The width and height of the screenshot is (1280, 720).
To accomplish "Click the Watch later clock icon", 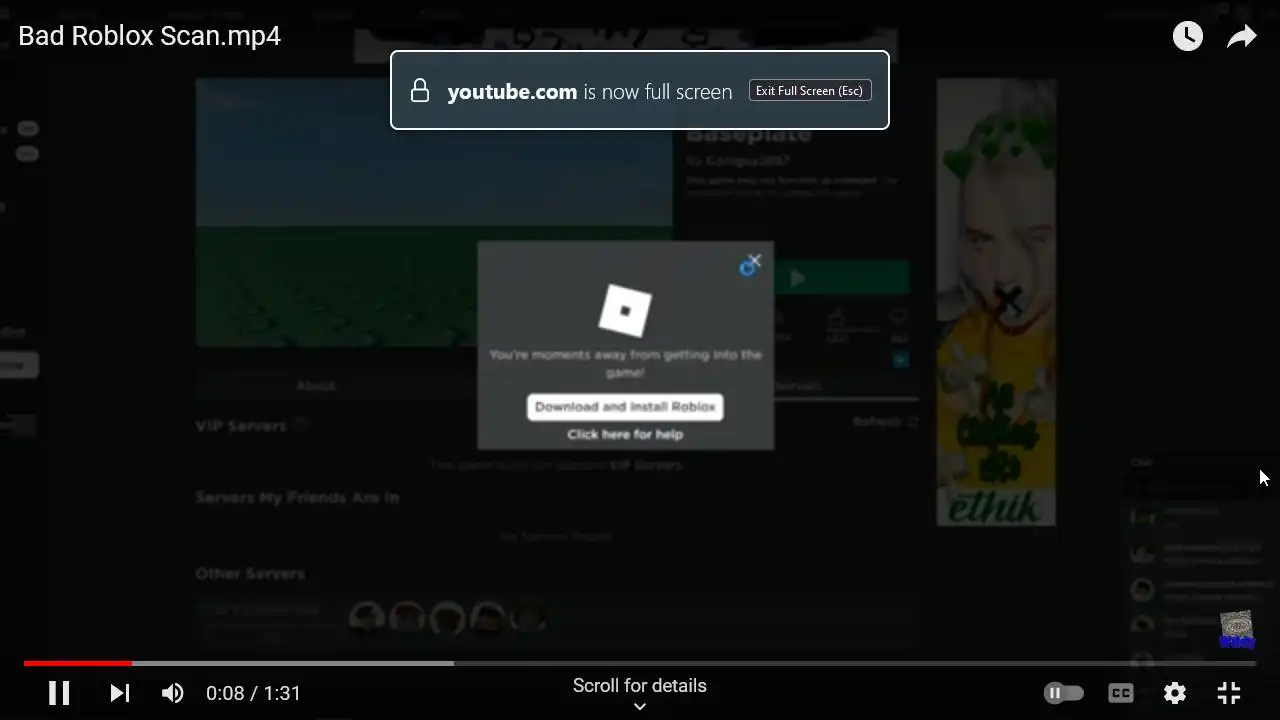I will tap(1188, 37).
